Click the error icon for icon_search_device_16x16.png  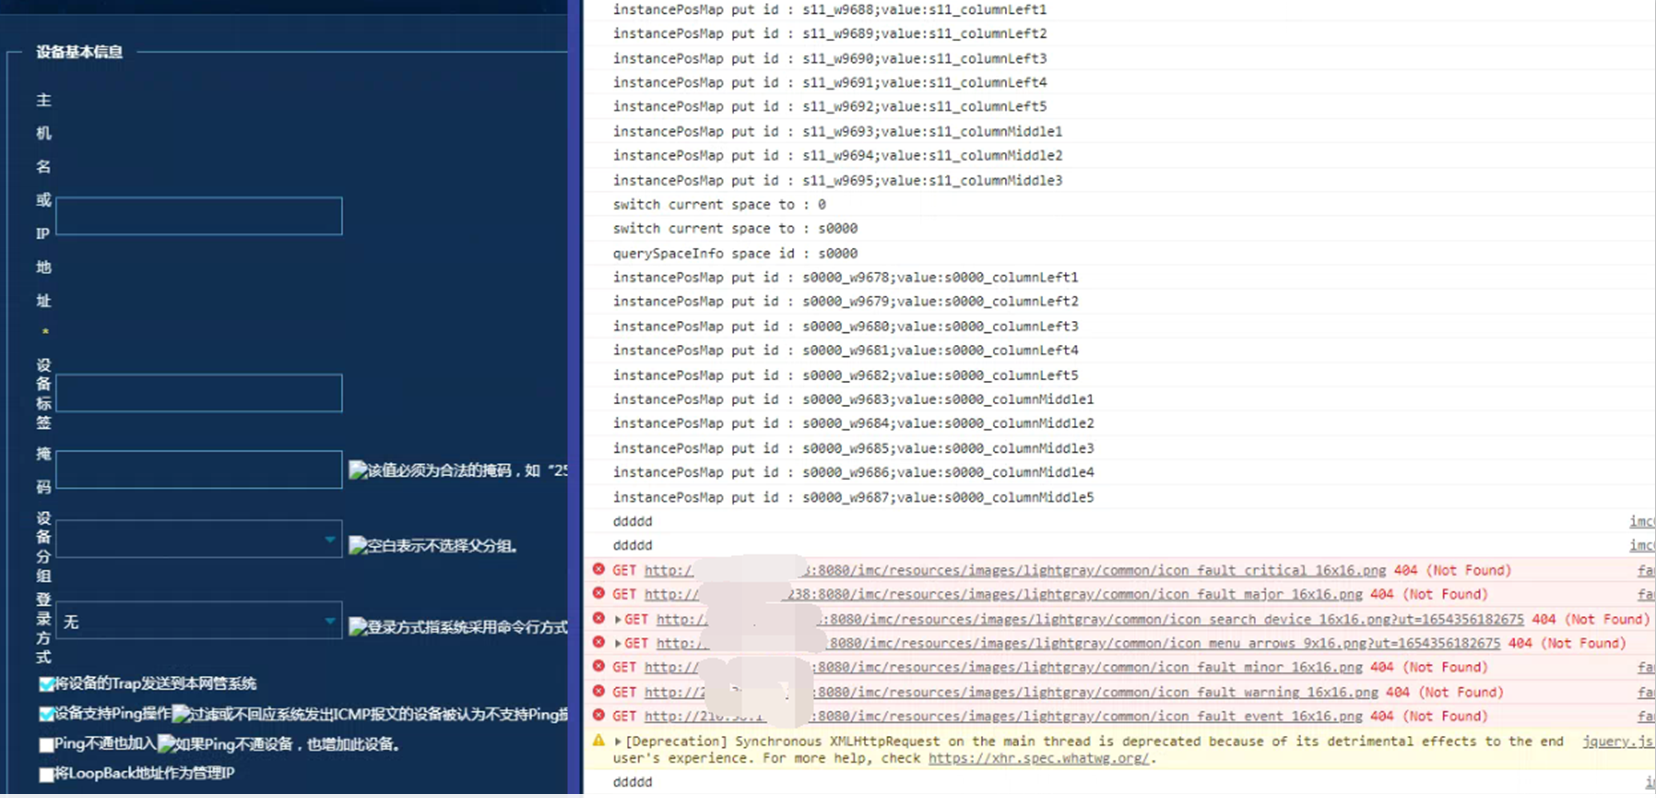tap(598, 618)
